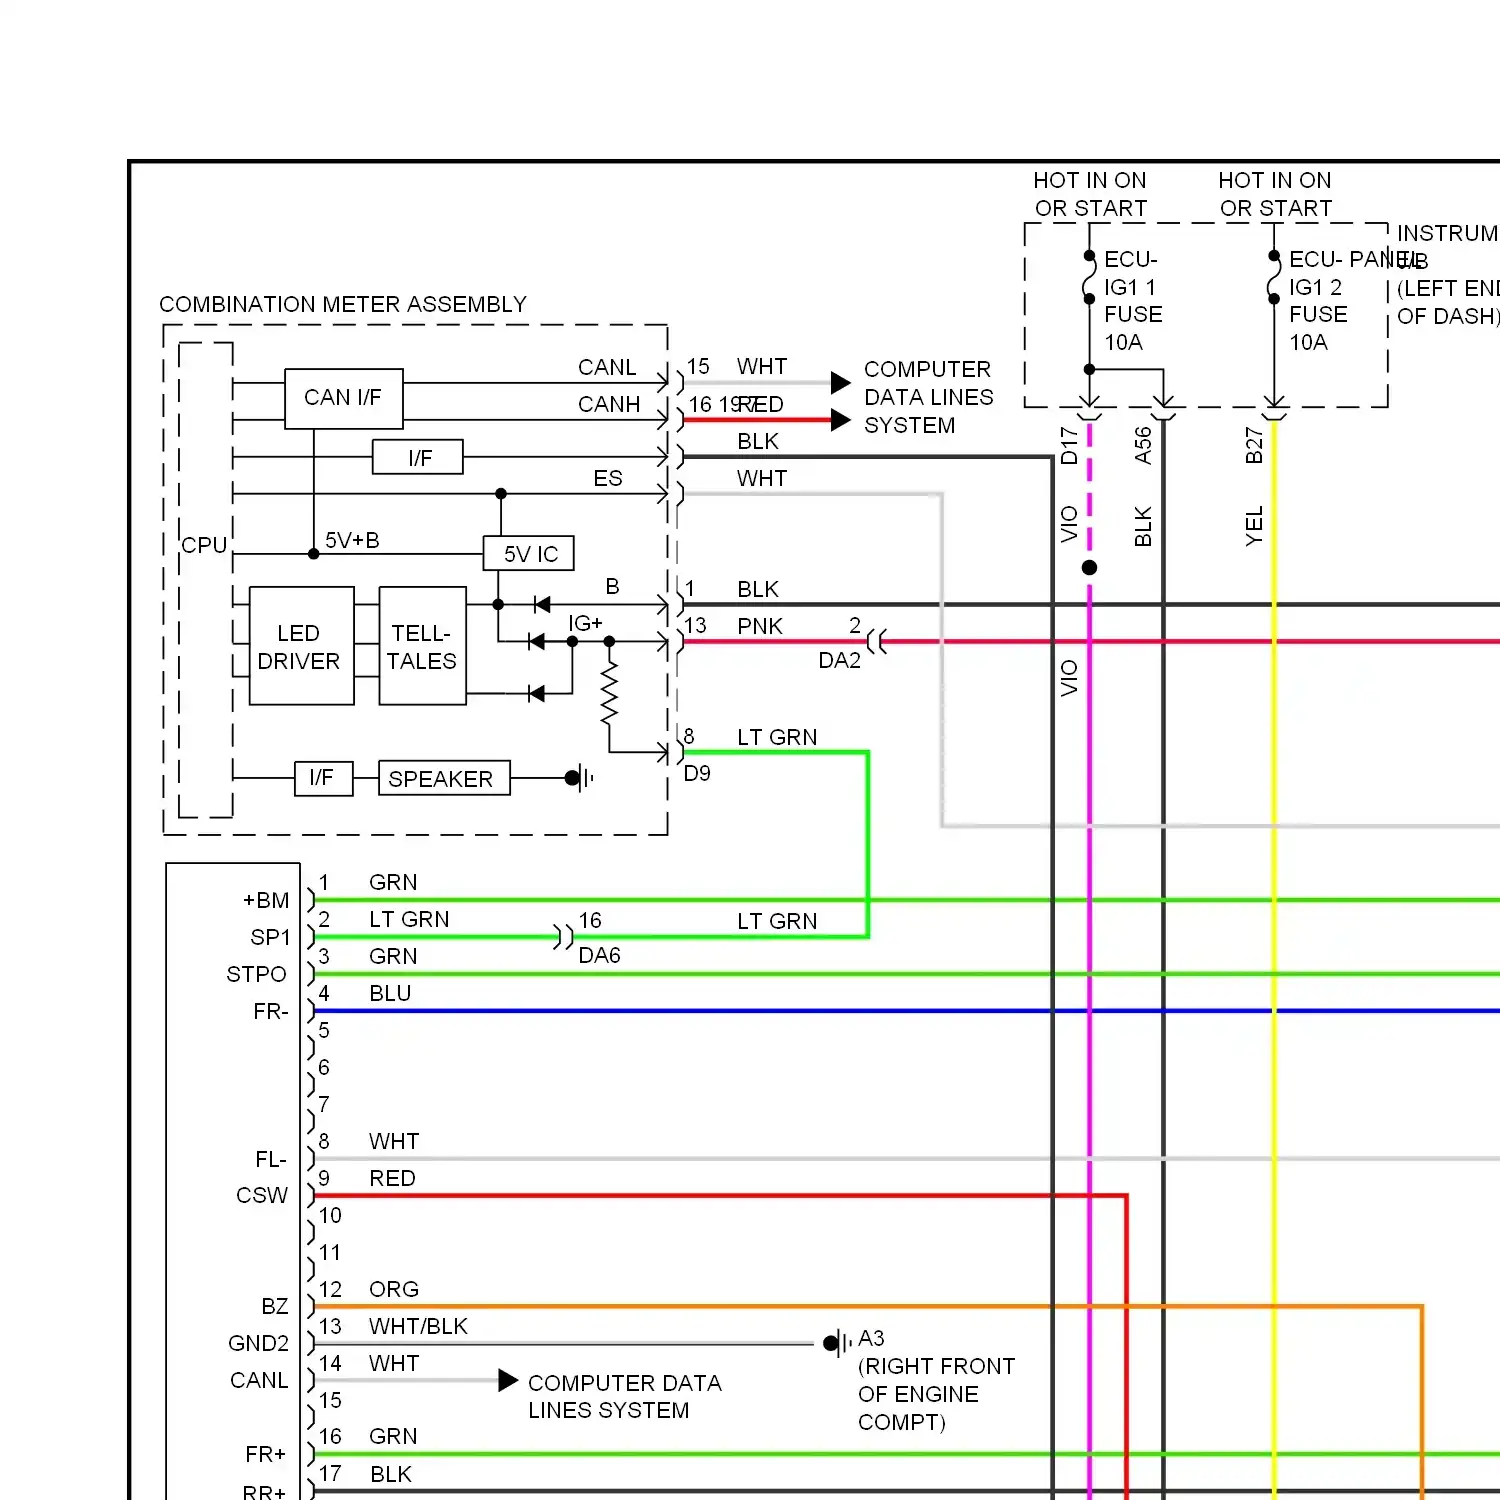Click the SP1 terminal label

click(270, 937)
